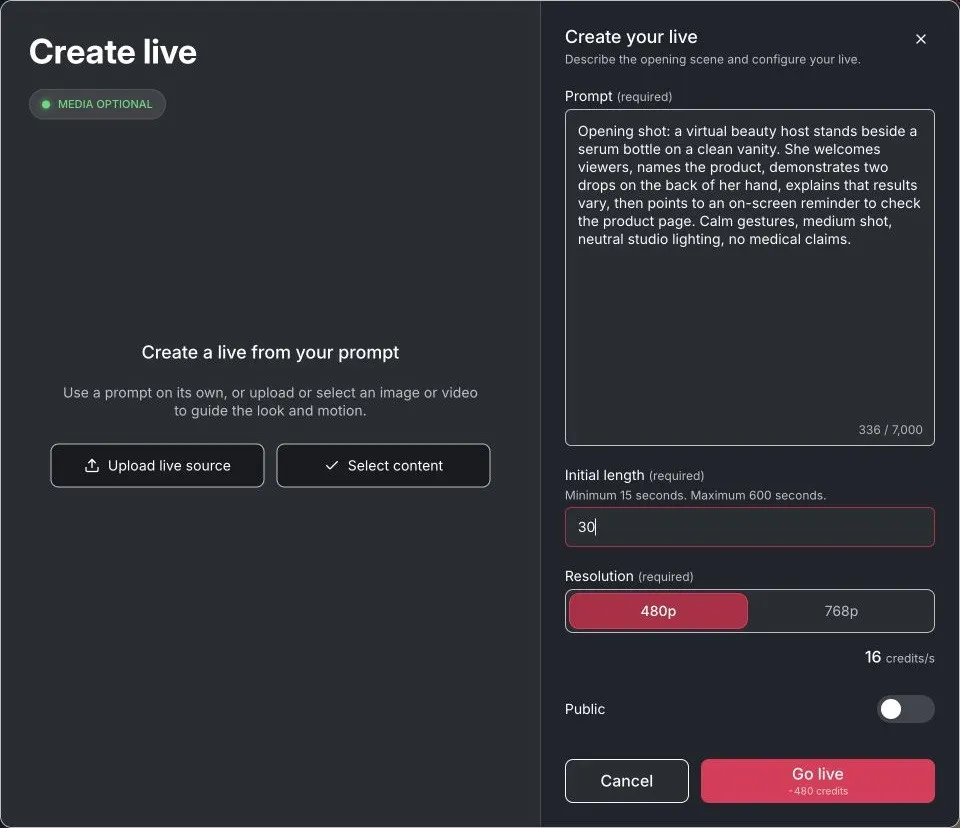Toggle the Public switch
This screenshot has height=828, width=960.
point(905,709)
